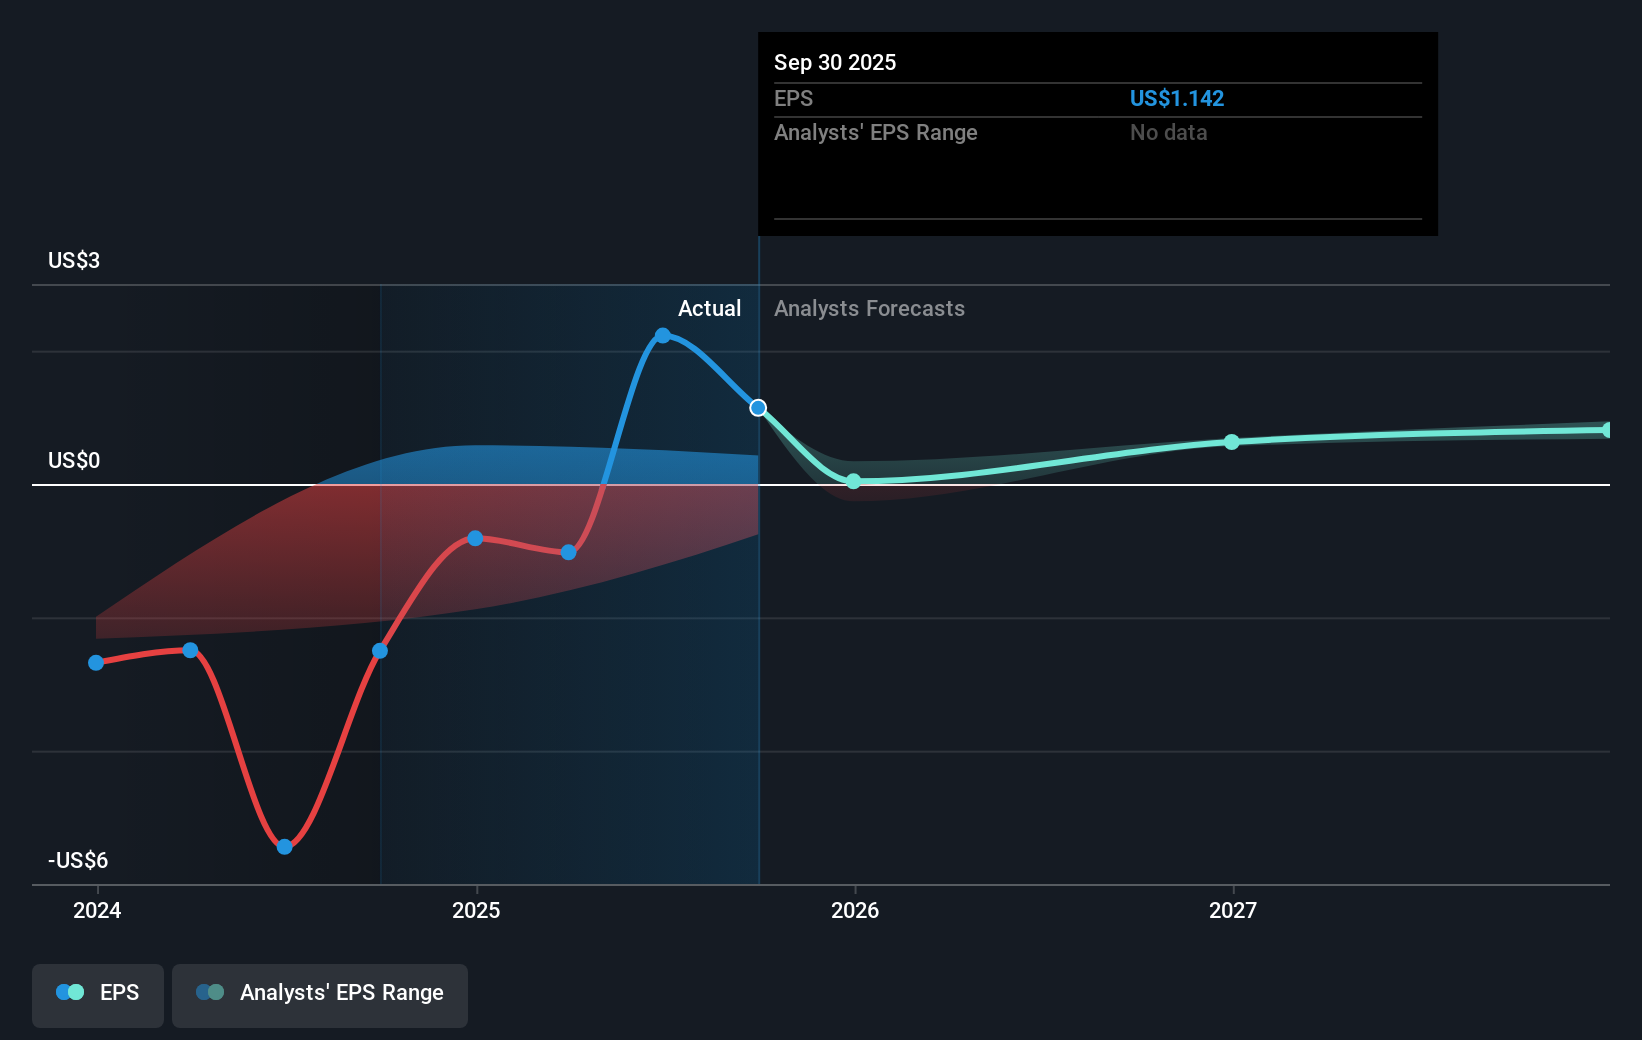Select the first EPS data point at 2024
The image size is (1642, 1040).
(96, 663)
